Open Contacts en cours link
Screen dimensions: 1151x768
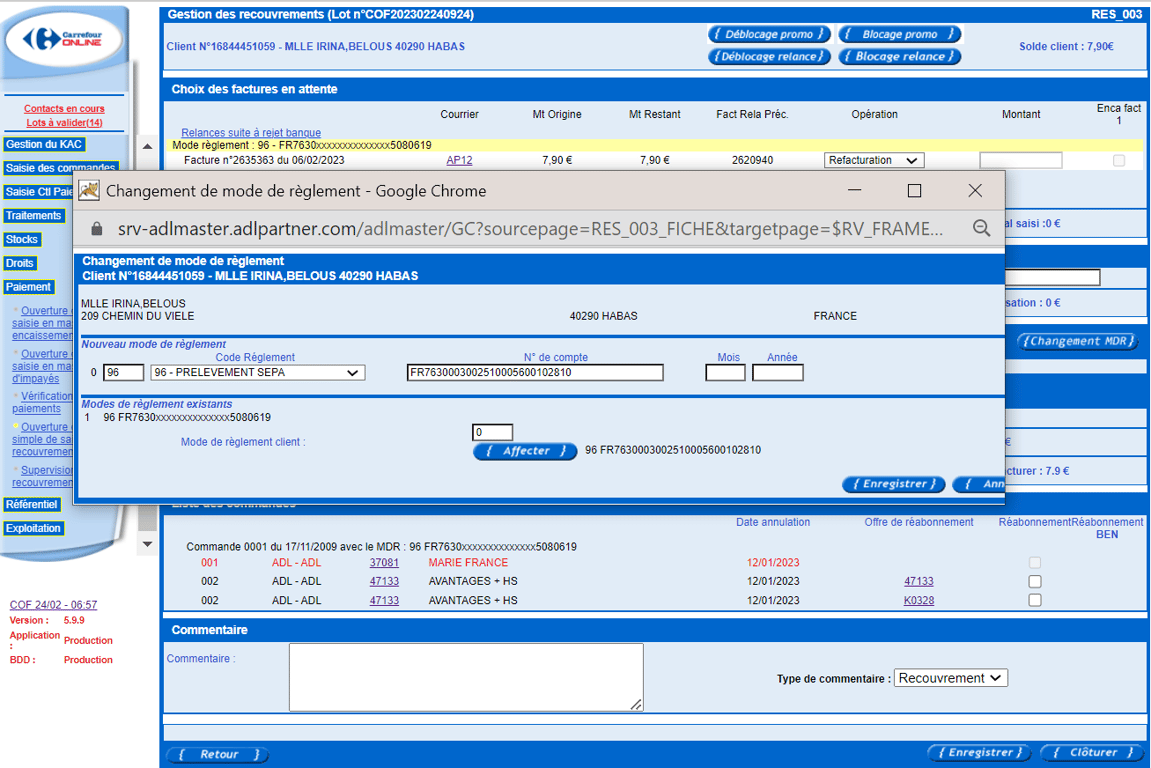point(64,109)
